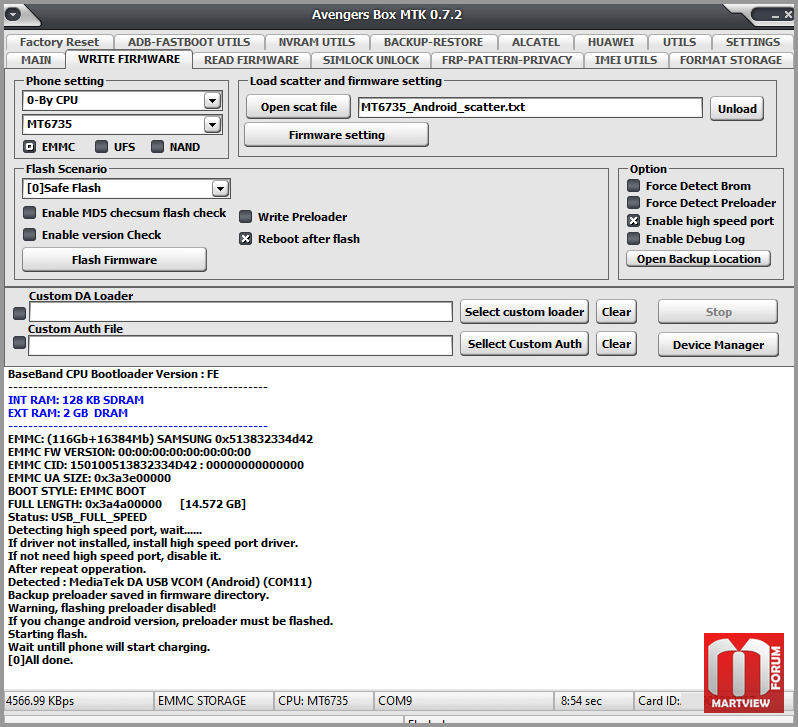Select the UFS storage option
The height and width of the screenshot is (727, 798).
click(101, 147)
